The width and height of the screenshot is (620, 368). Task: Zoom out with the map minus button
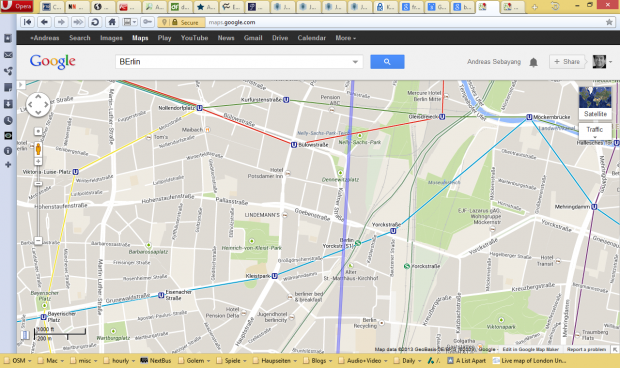coord(38,240)
